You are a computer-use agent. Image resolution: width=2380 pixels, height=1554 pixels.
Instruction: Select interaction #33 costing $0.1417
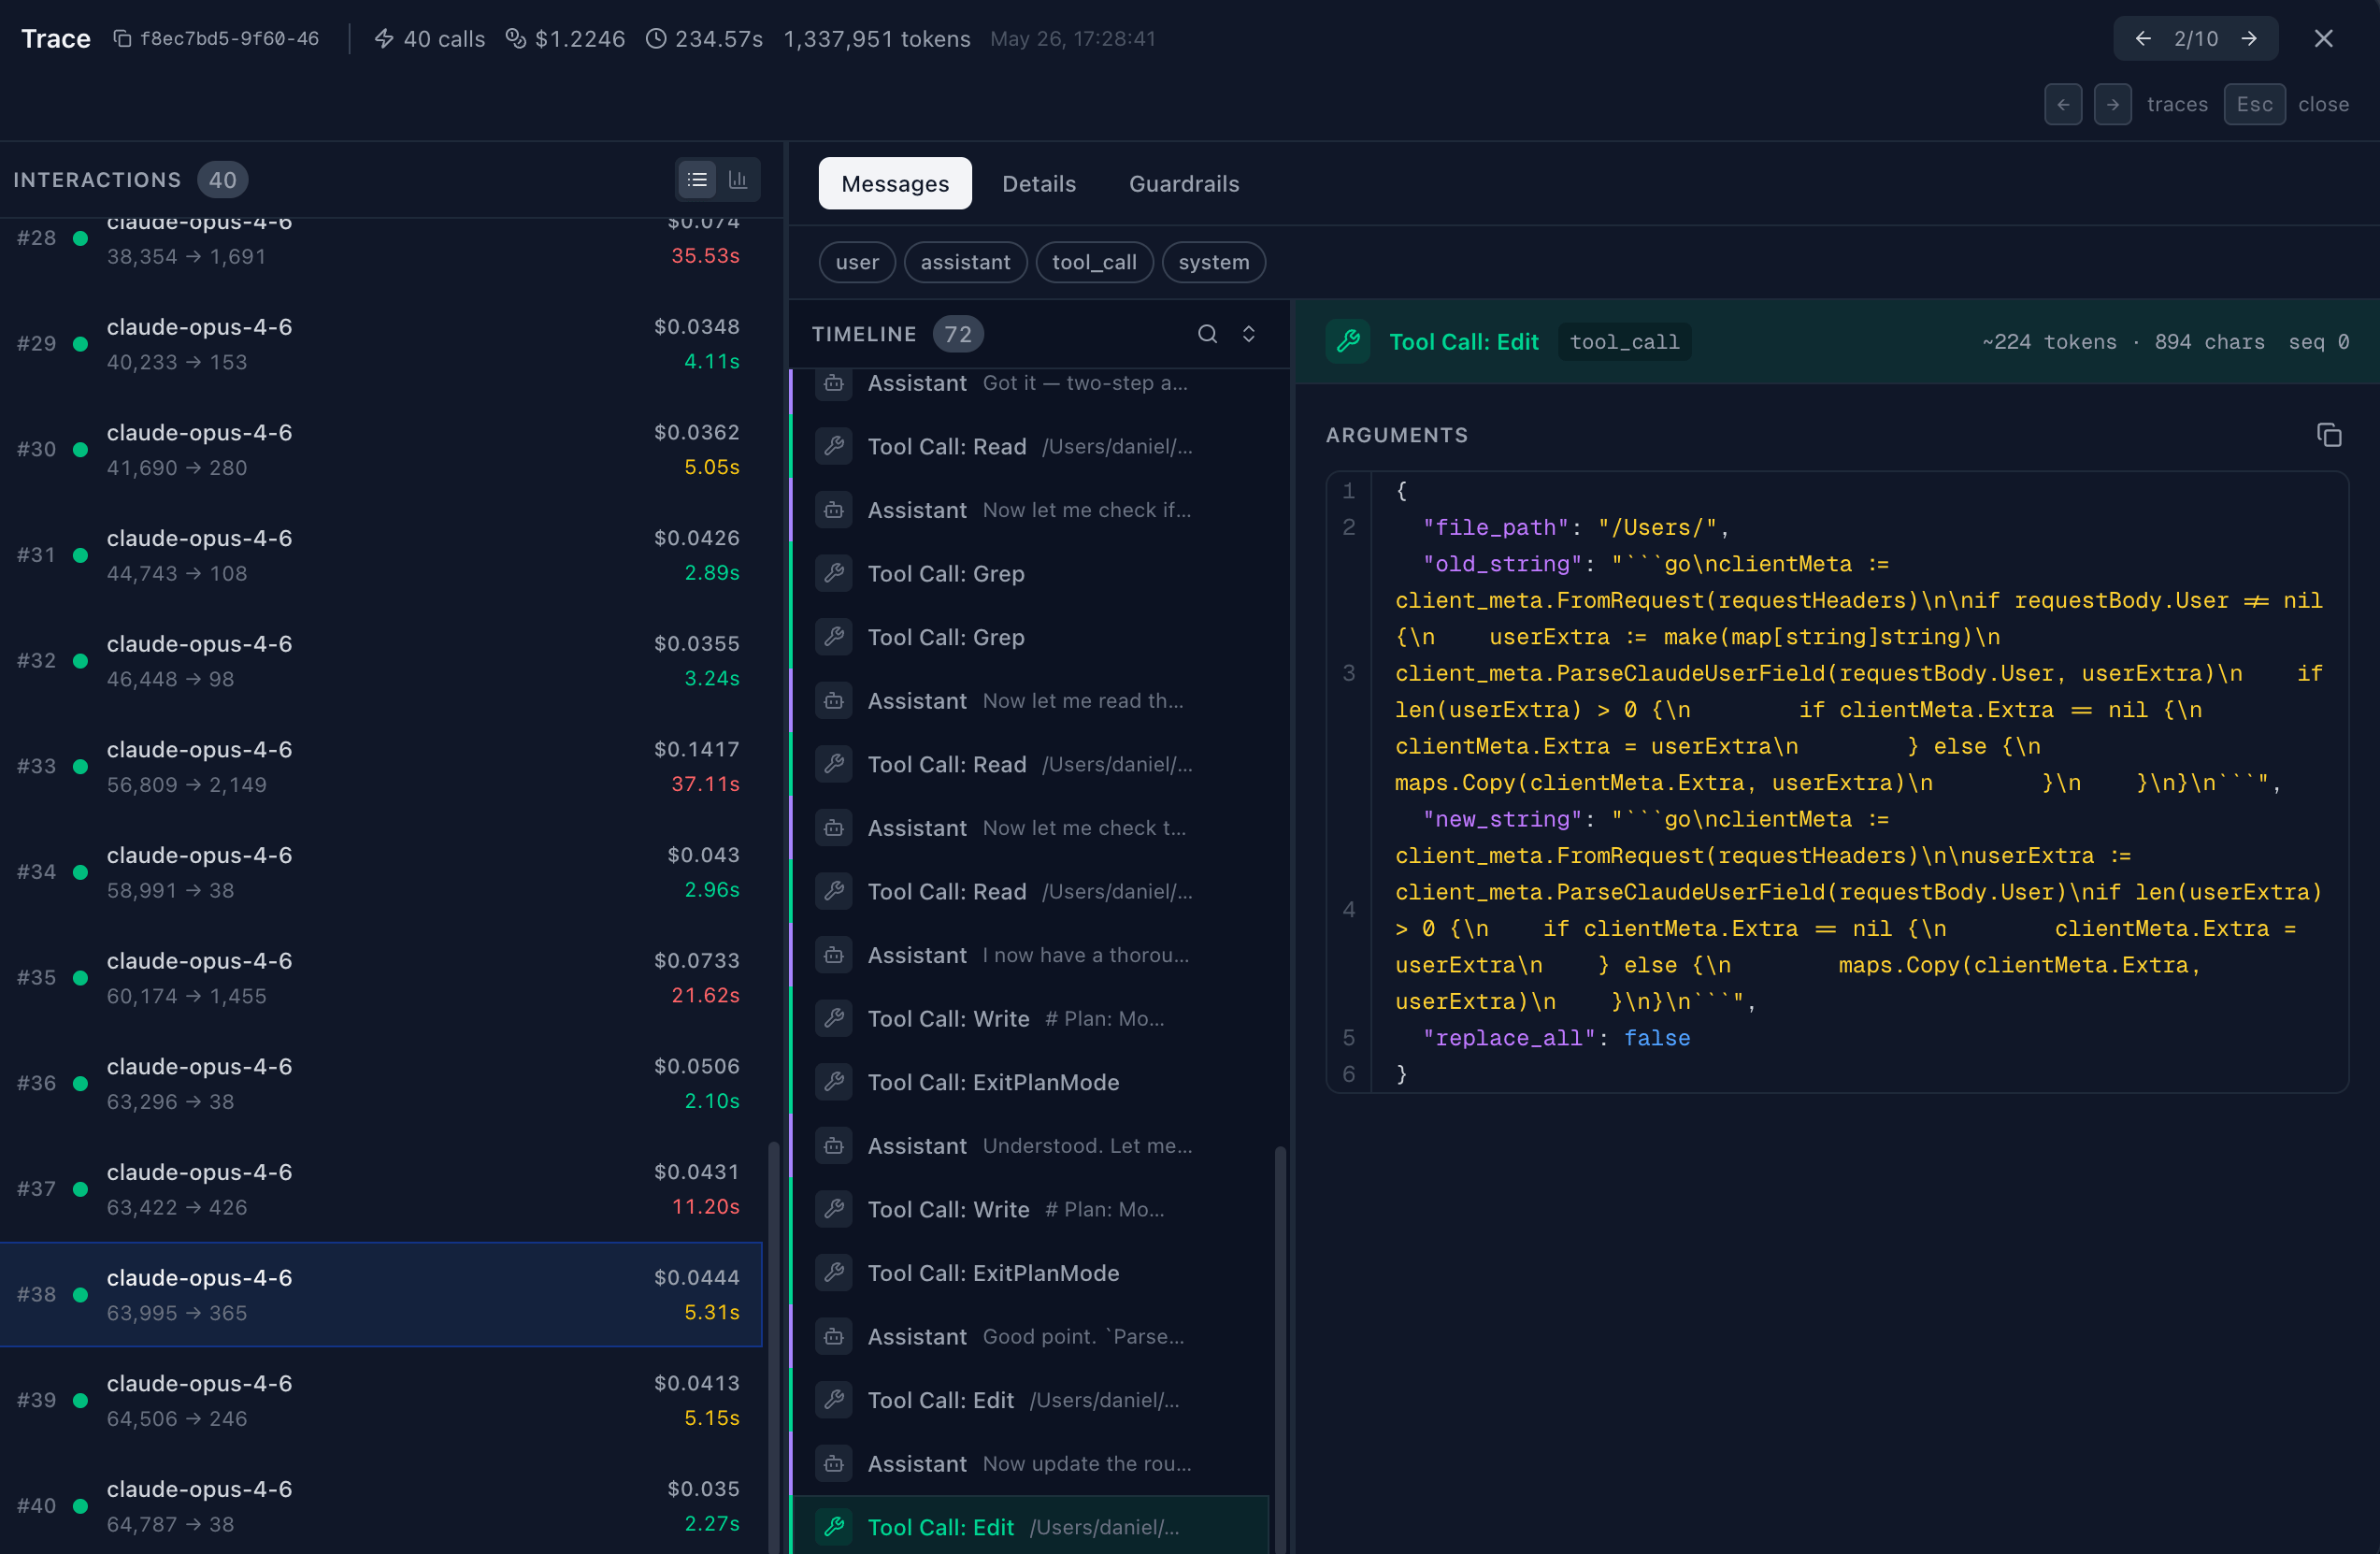[380, 767]
